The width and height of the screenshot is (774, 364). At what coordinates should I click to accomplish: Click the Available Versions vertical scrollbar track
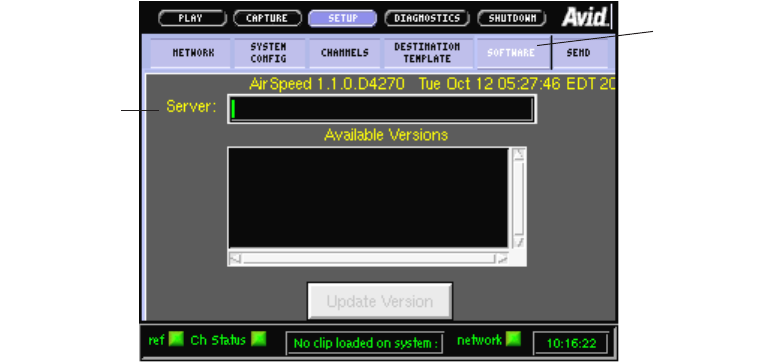tap(518, 198)
